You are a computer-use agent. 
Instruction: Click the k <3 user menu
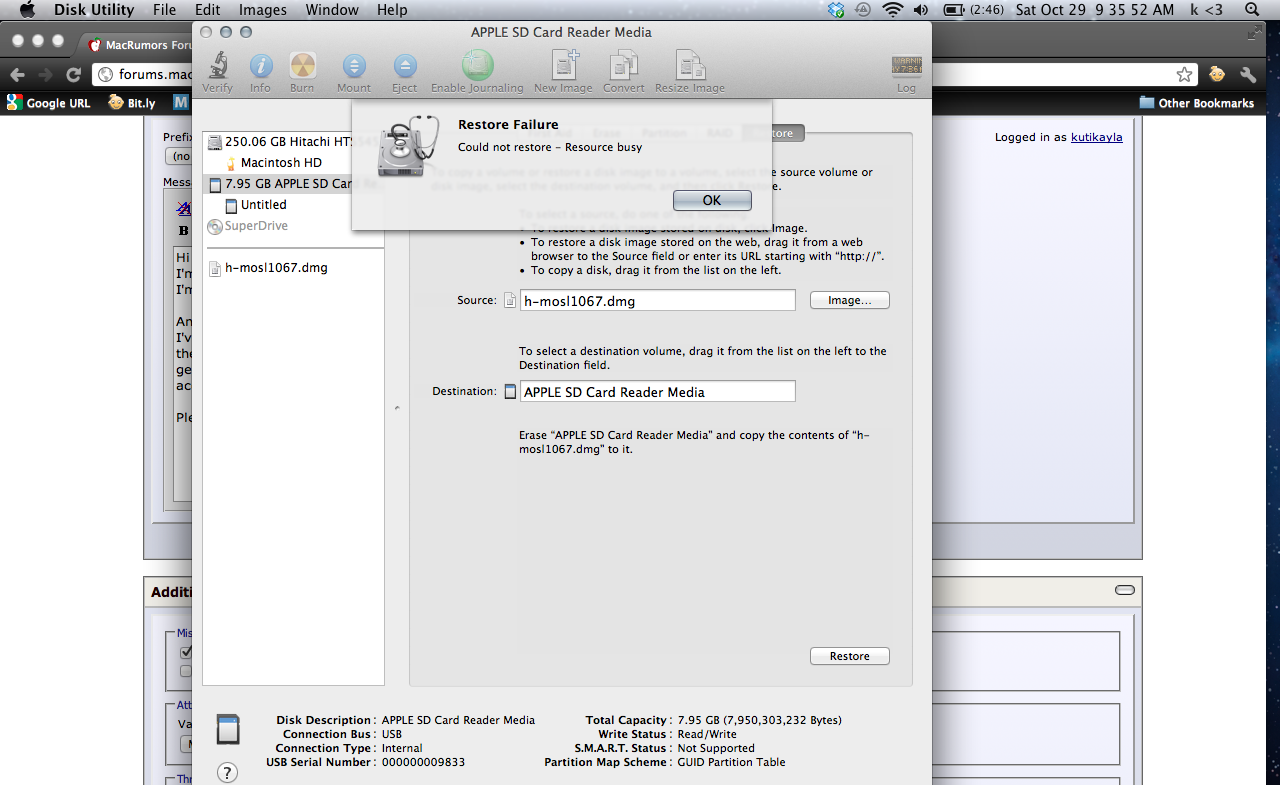(1206, 10)
